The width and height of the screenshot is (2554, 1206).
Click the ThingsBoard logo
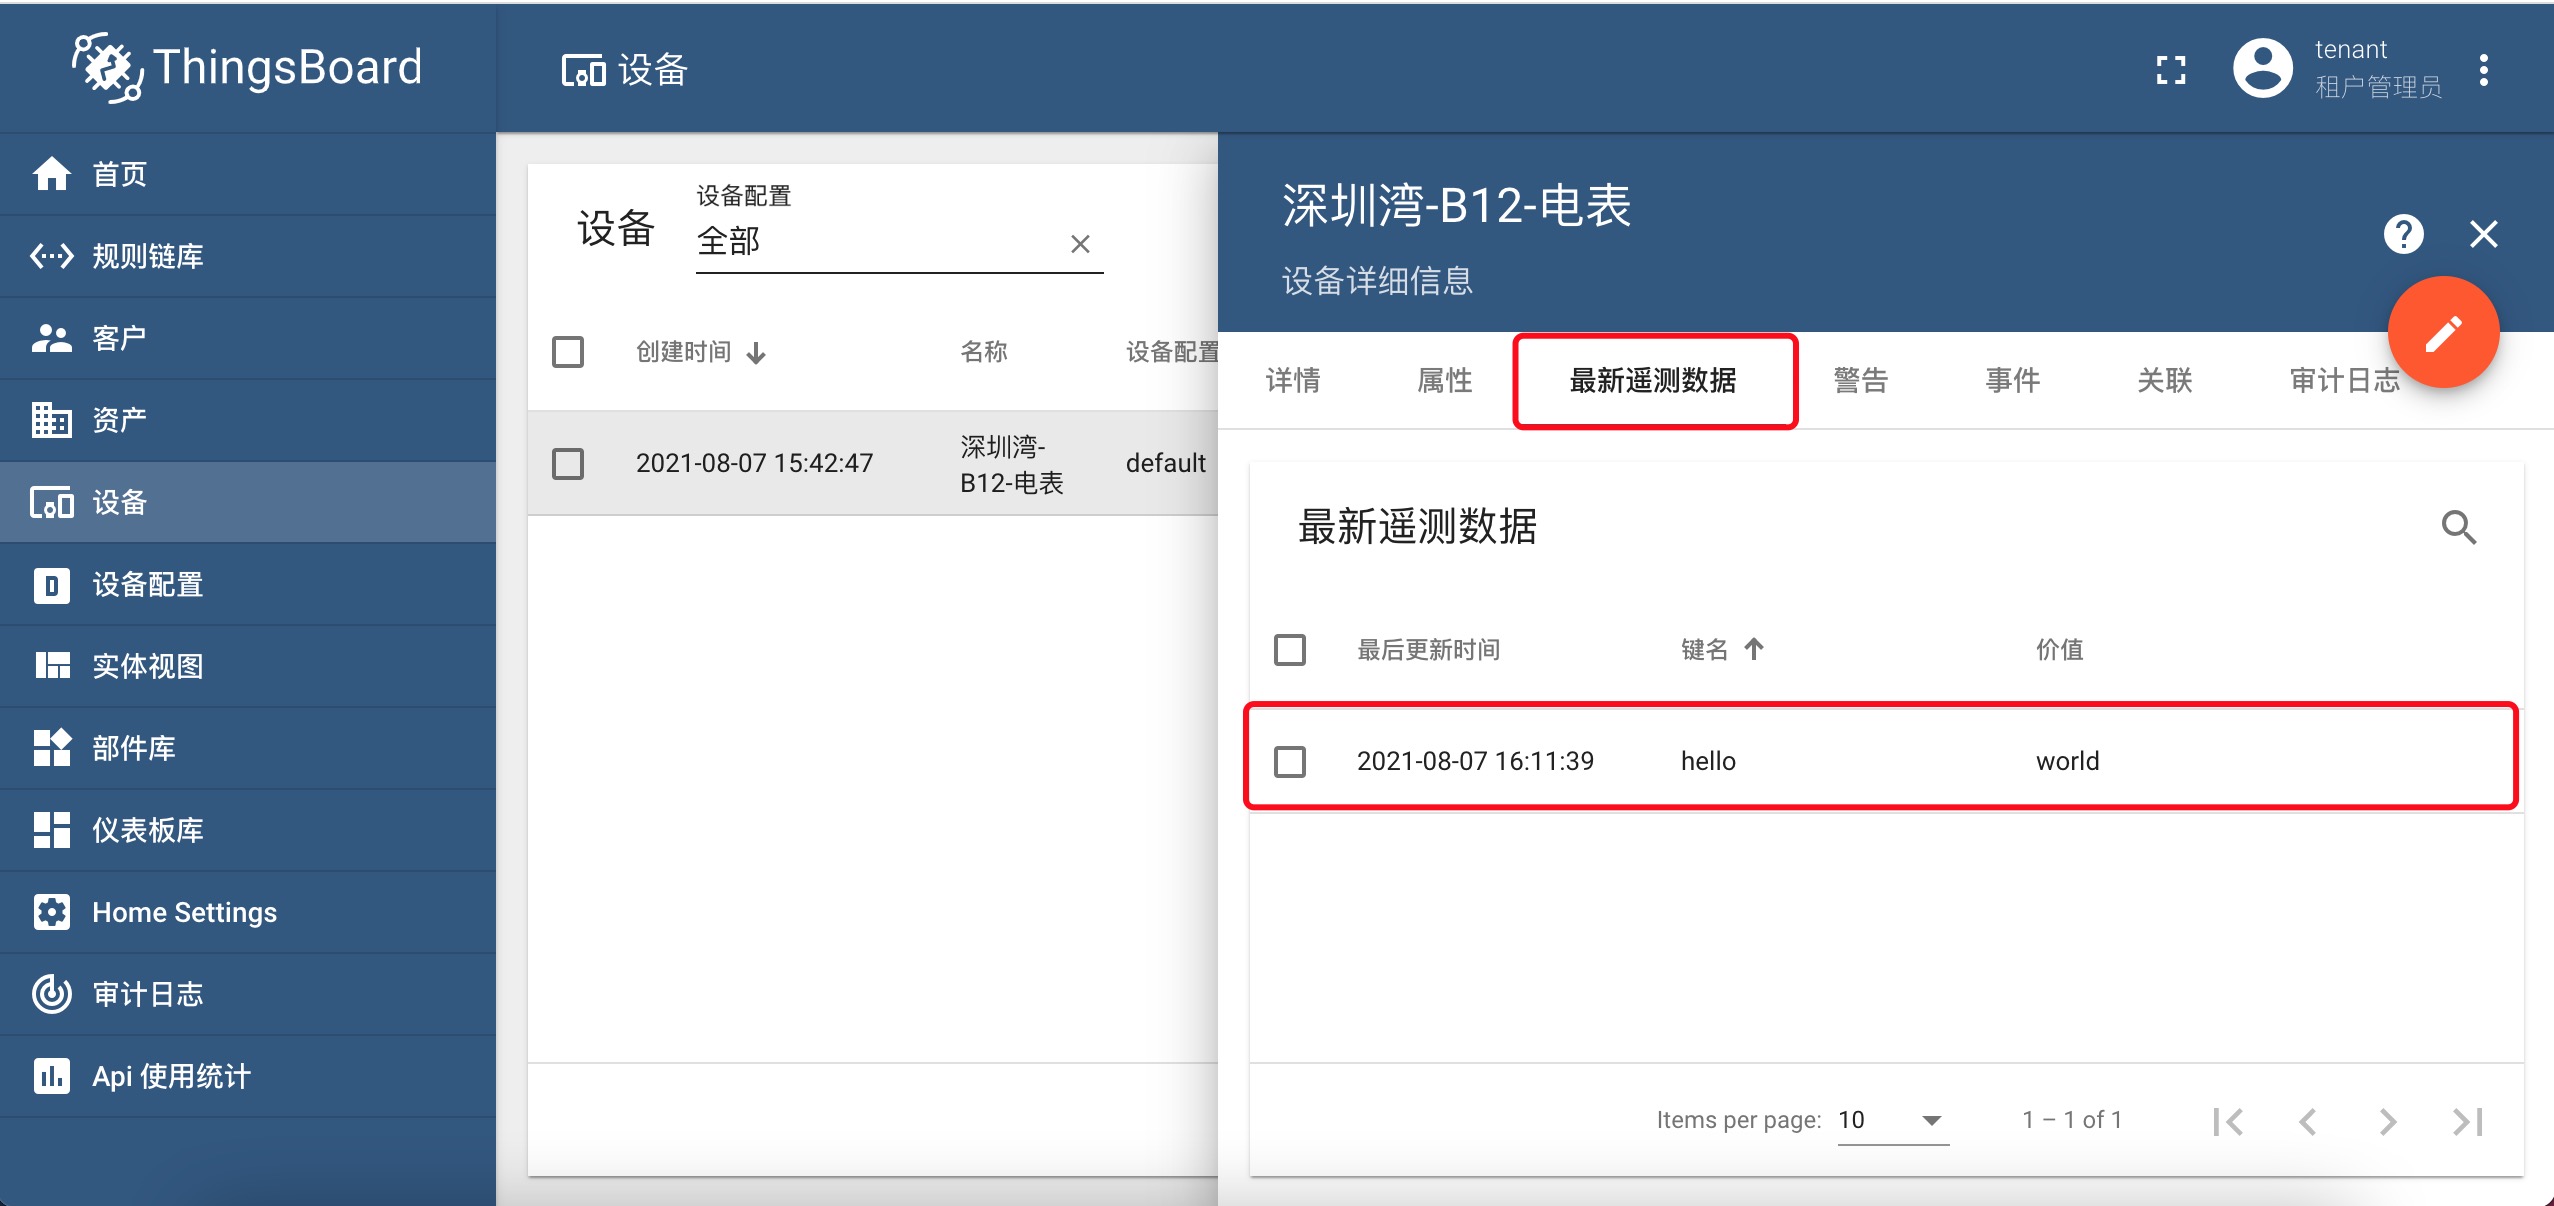247,68
